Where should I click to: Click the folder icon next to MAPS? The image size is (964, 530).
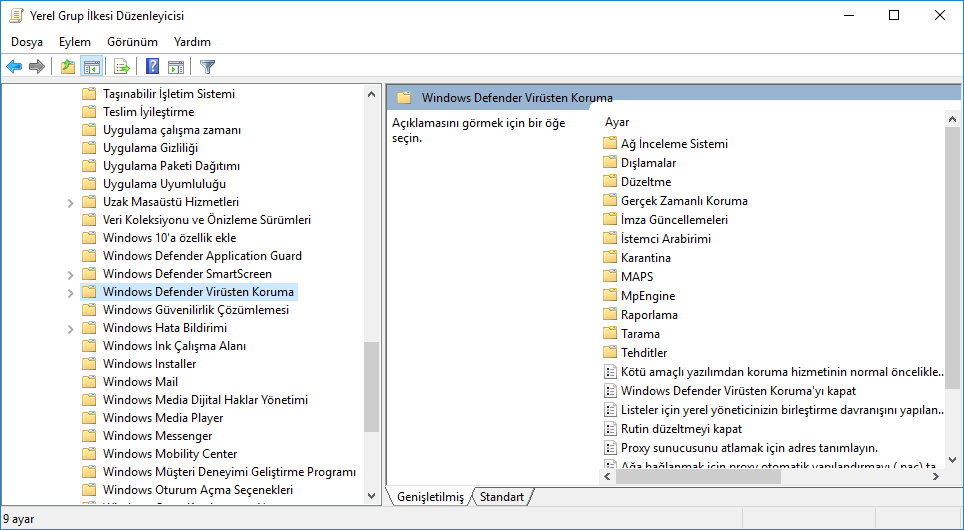tap(610, 277)
